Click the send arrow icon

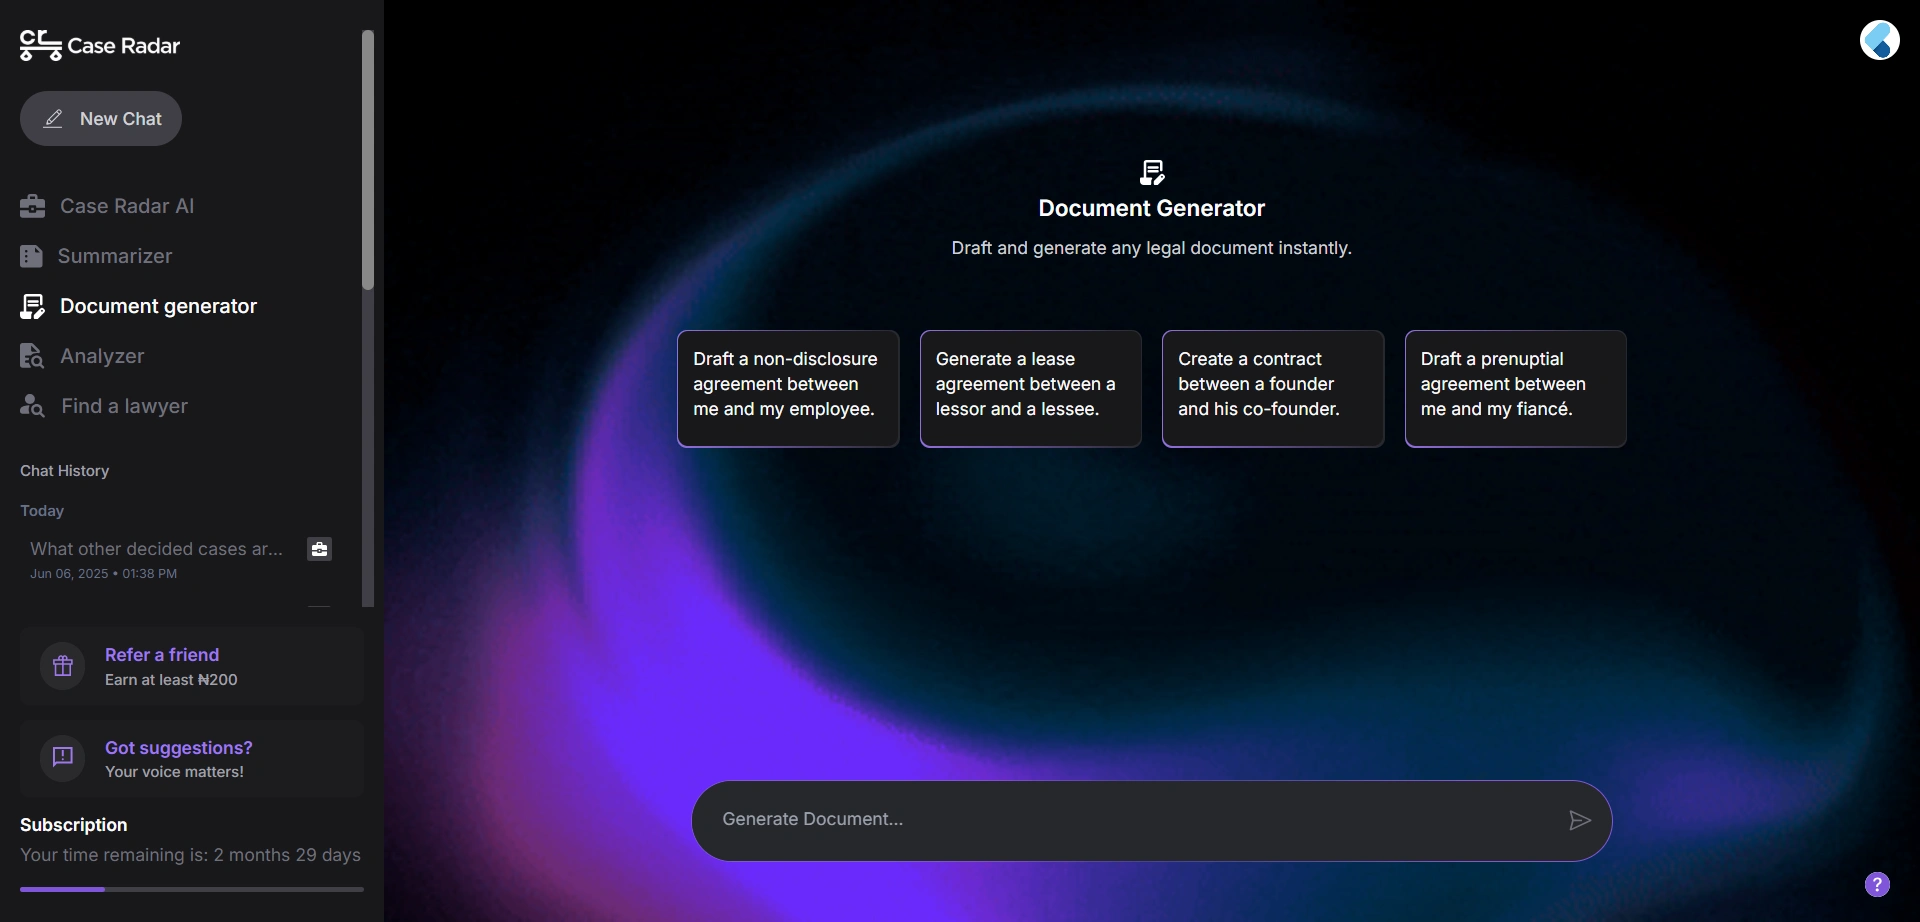pos(1580,821)
